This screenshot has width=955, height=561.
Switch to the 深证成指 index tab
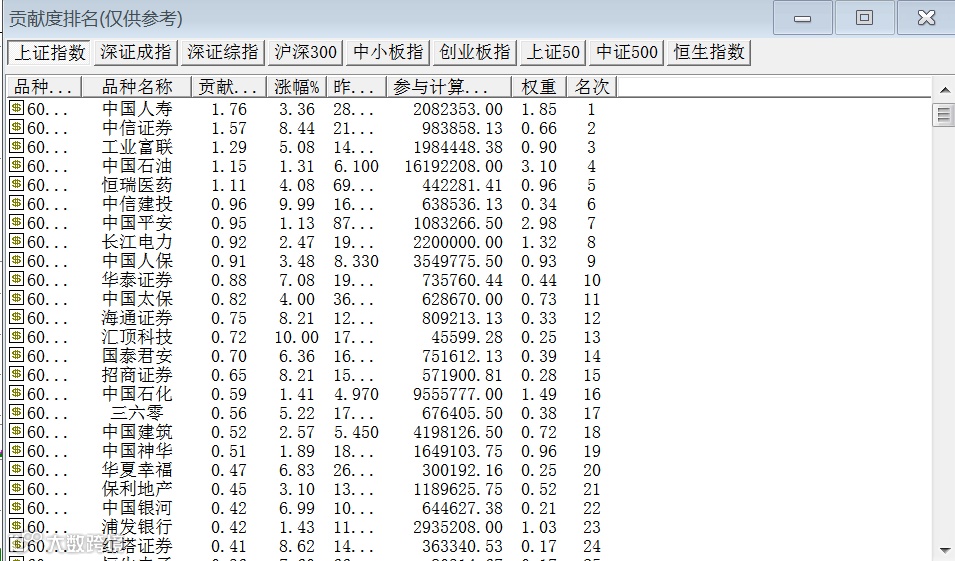click(x=135, y=52)
